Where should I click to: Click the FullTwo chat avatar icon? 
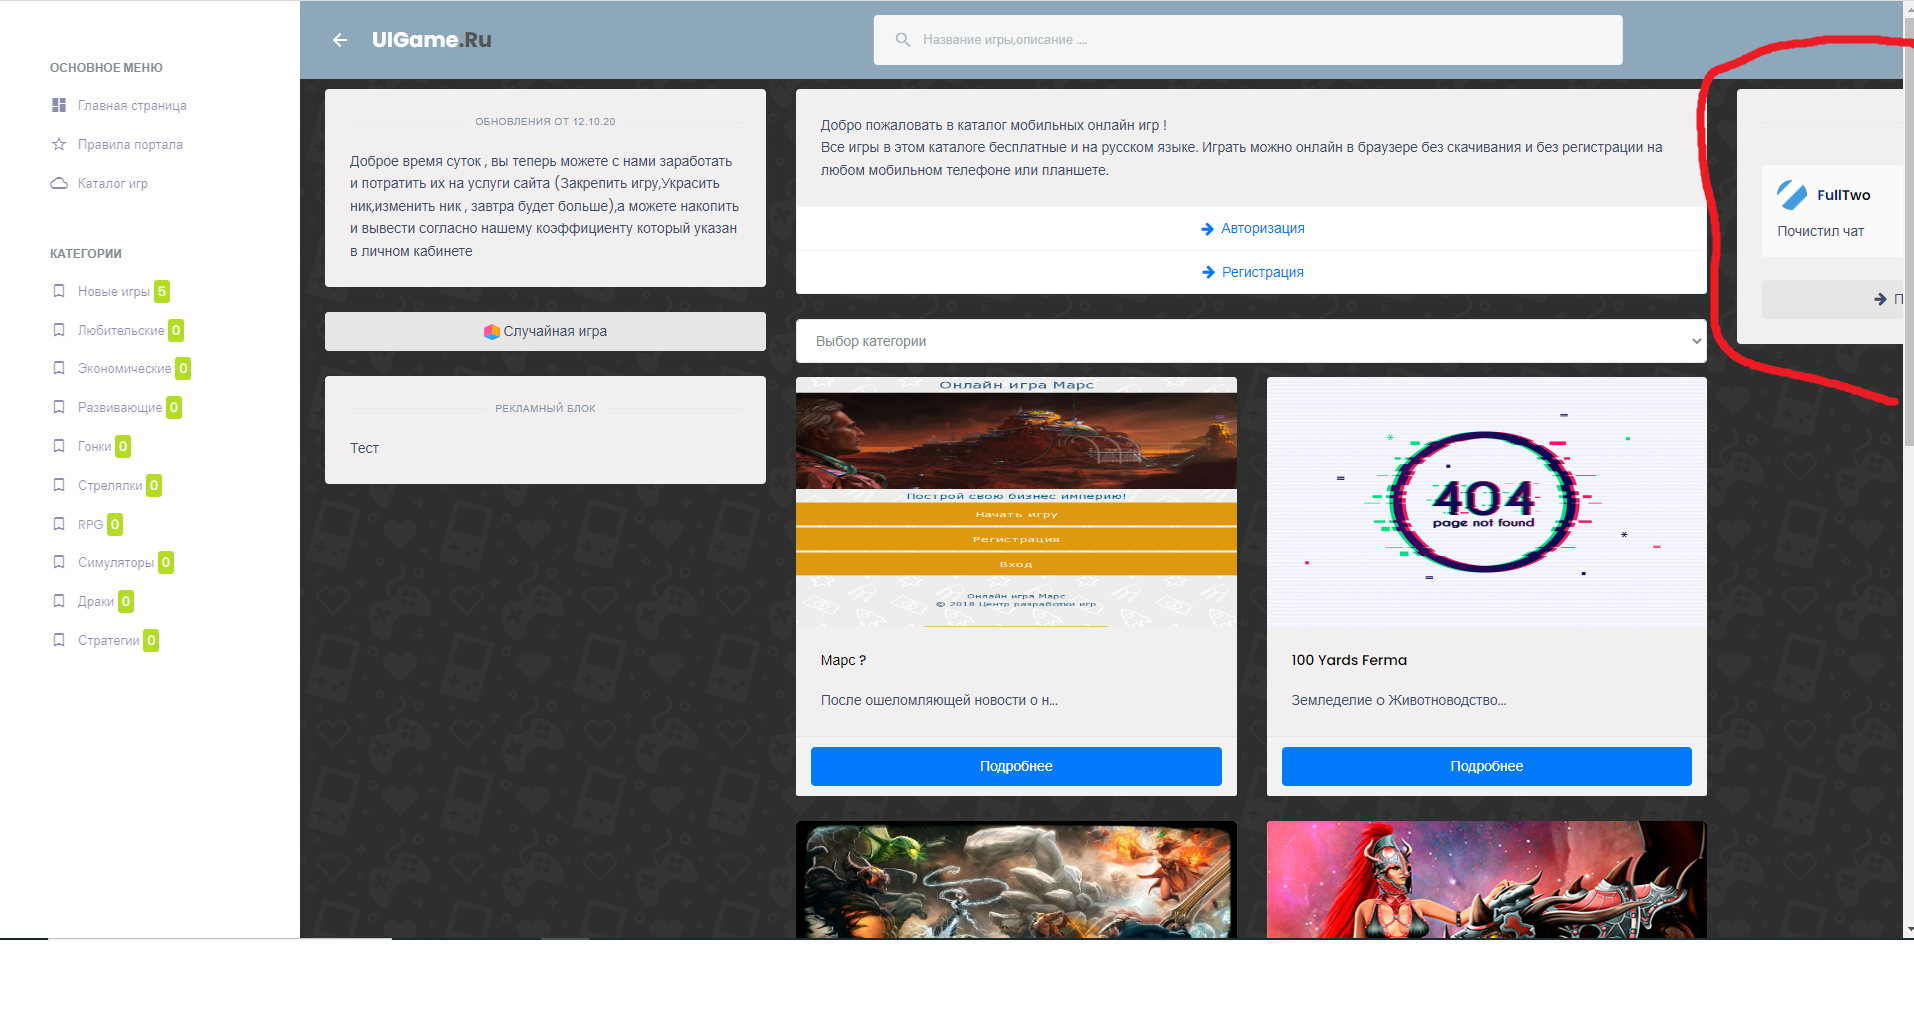[x=1791, y=195]
